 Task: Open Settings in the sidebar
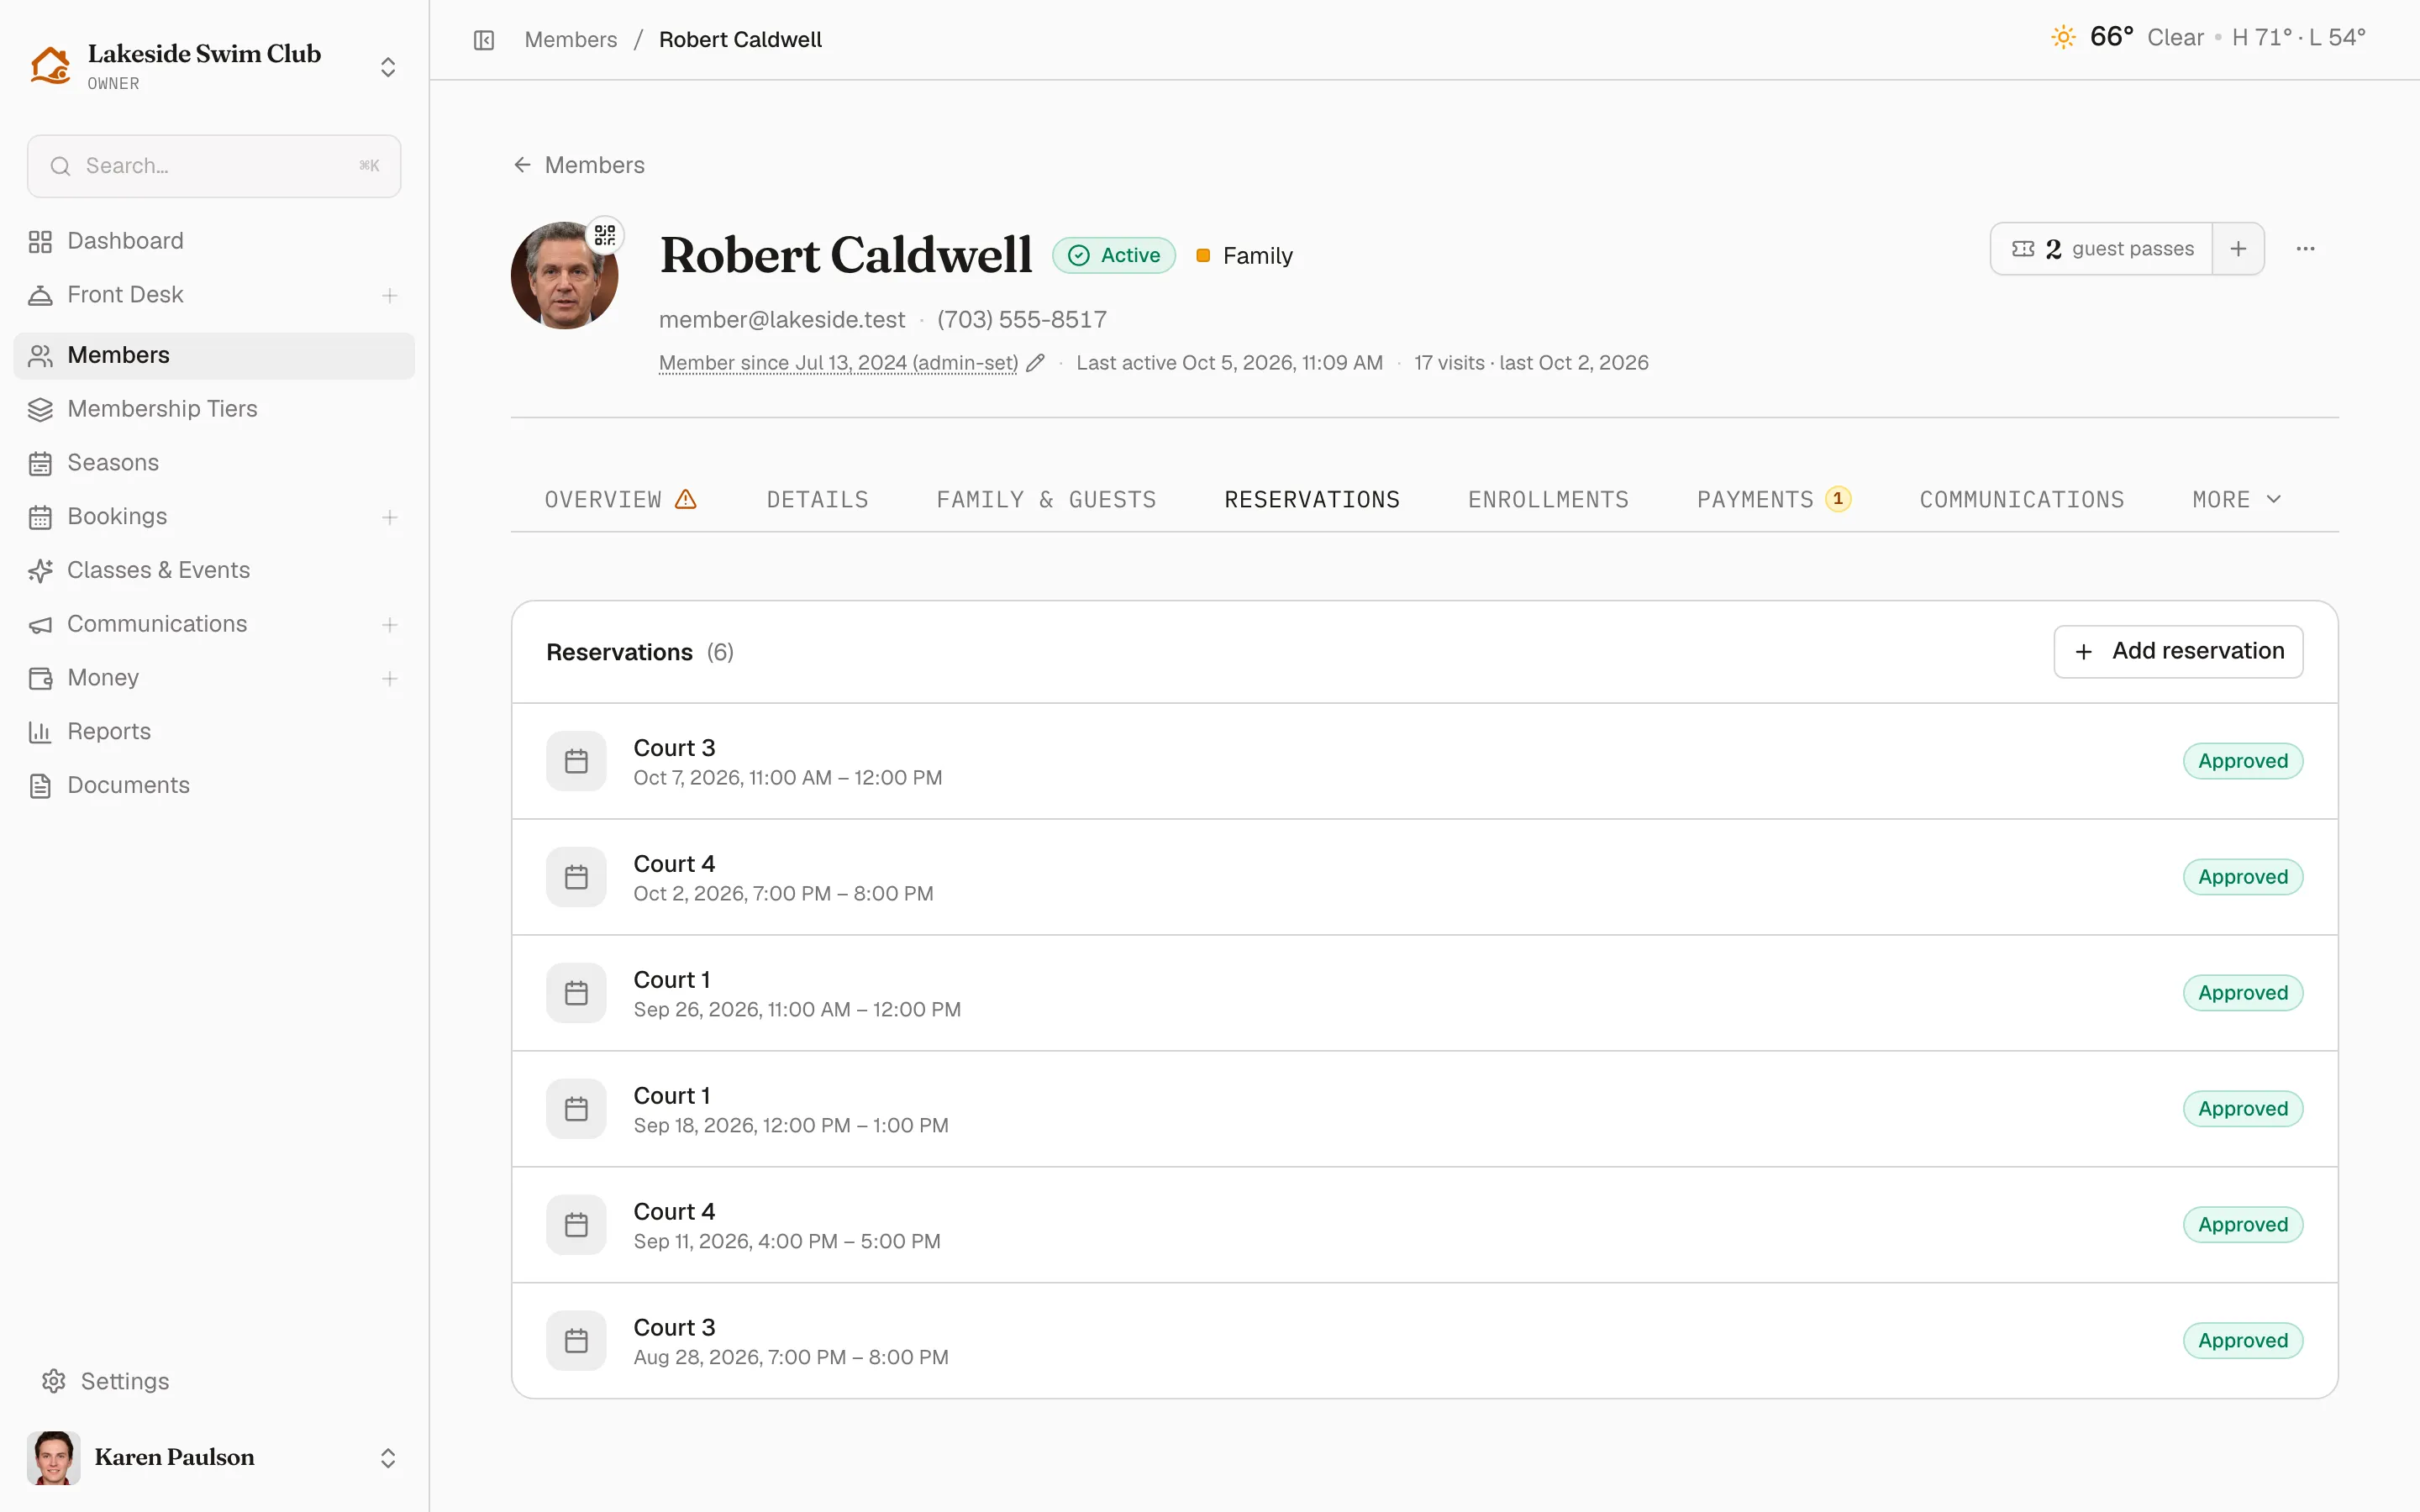point(214,1382)
